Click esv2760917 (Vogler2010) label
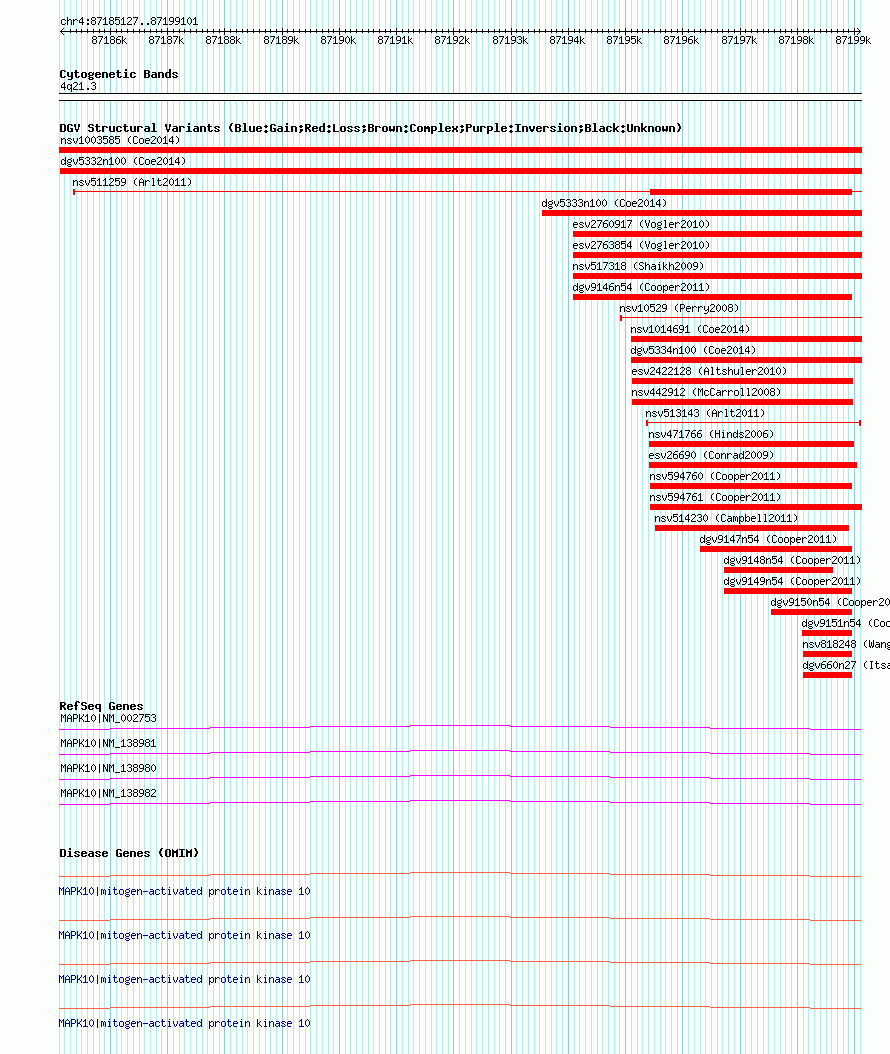 641,224
